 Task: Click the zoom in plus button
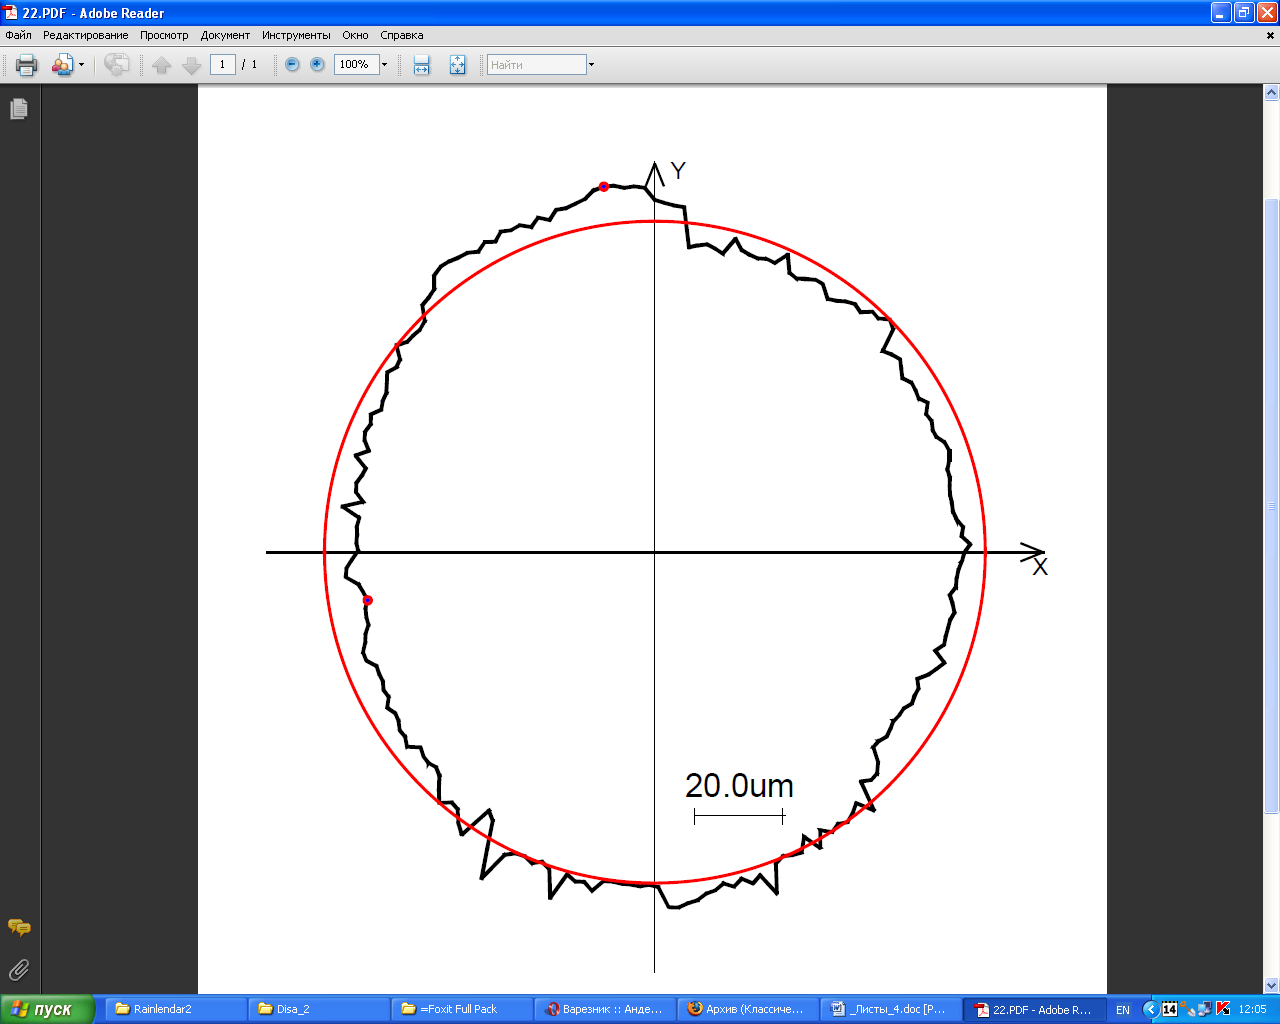[317, 65]
